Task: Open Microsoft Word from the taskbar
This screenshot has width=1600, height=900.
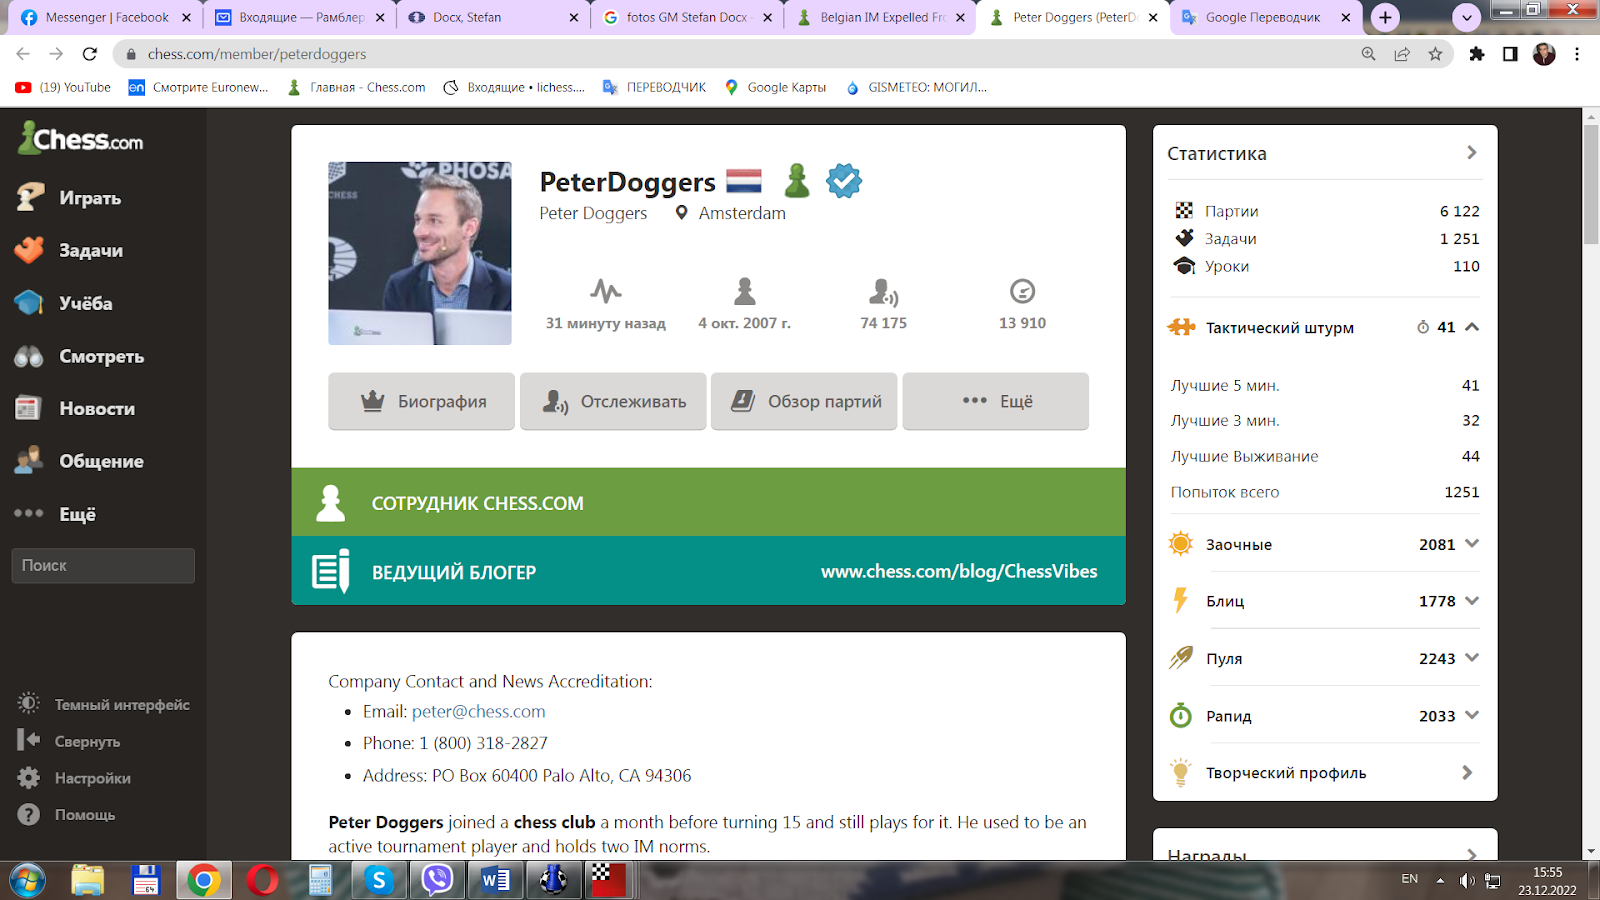Action: [495, 880]
